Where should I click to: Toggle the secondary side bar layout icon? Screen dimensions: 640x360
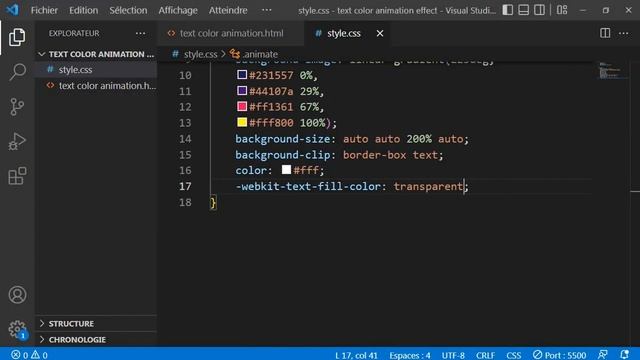pos(539,10)
